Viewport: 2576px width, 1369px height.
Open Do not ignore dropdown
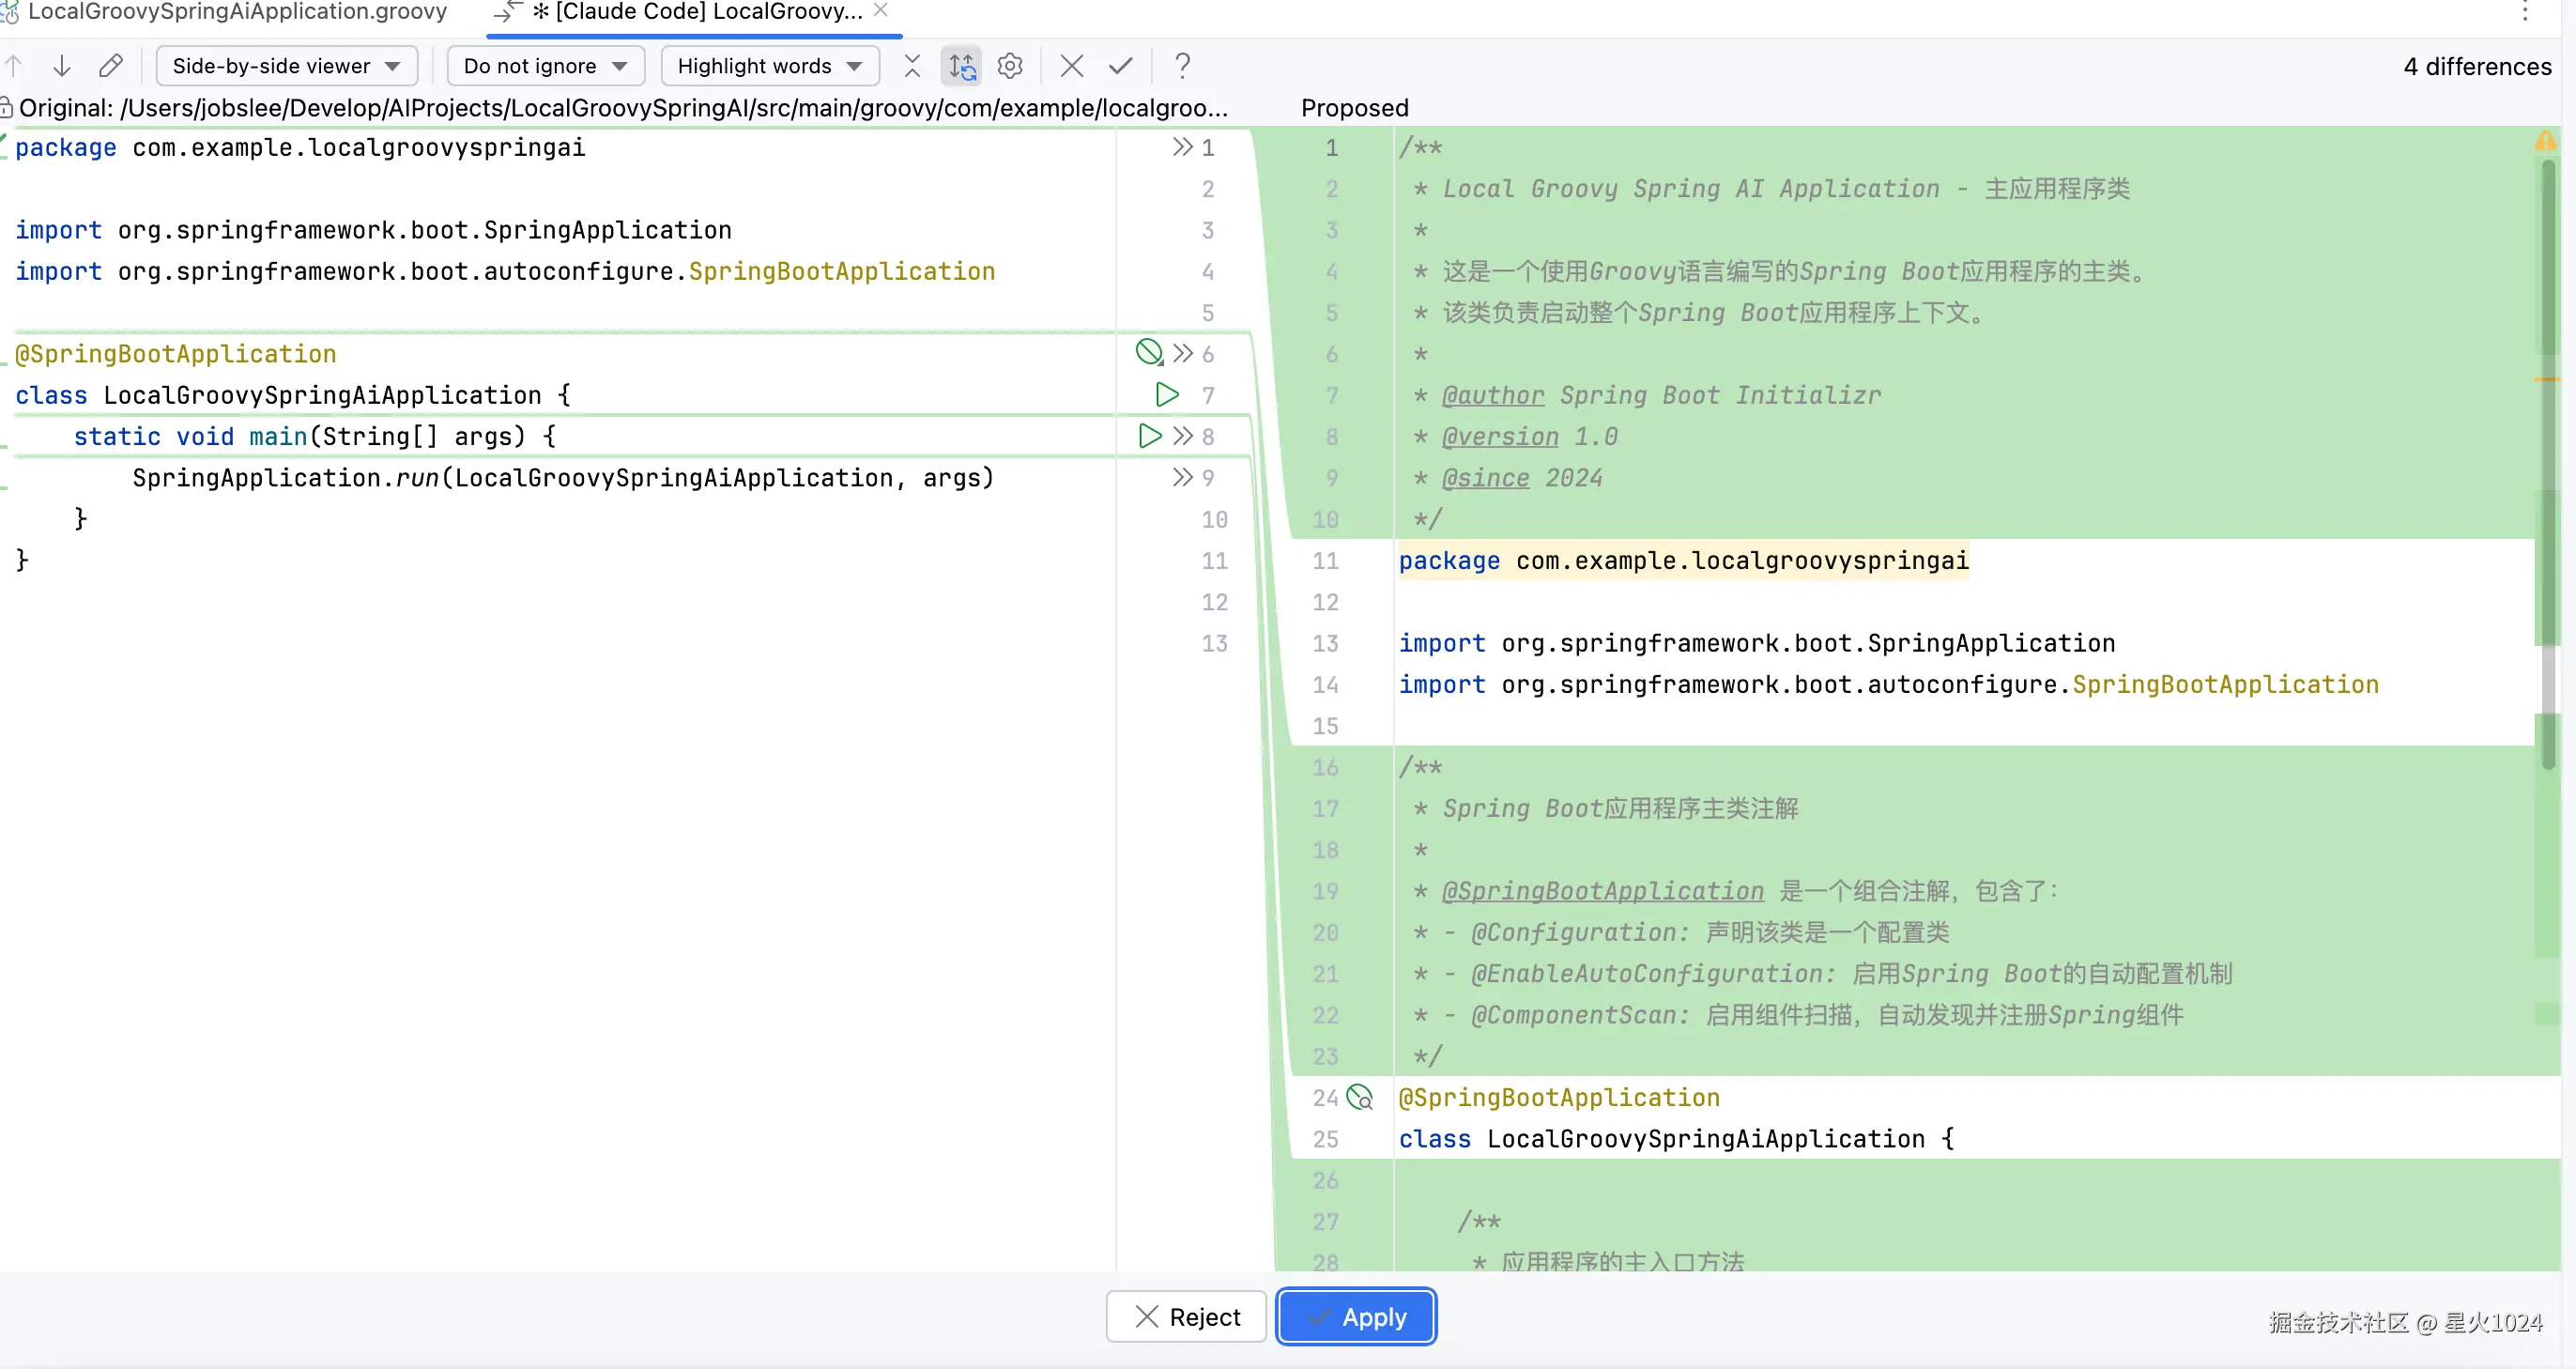[x=545, y=66]
